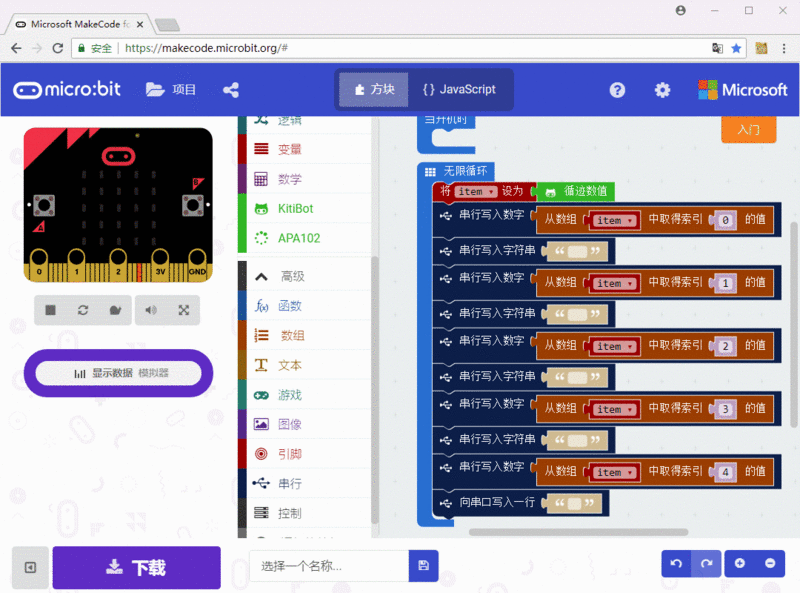Toggle simulator slow-motion icon
The height and width of the screenshot is (593, 800).
[x=115, y=310]
